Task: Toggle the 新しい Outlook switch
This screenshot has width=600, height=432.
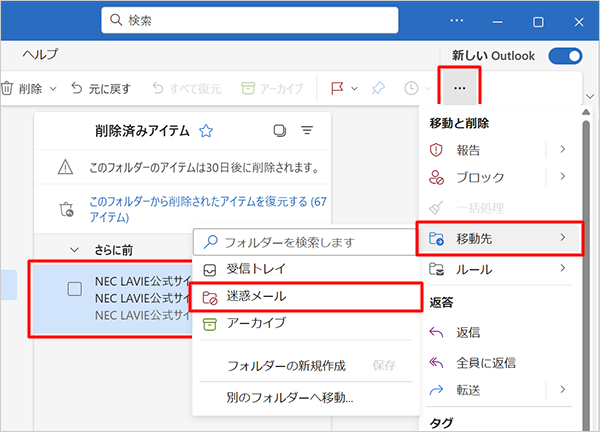Action: 565,56
